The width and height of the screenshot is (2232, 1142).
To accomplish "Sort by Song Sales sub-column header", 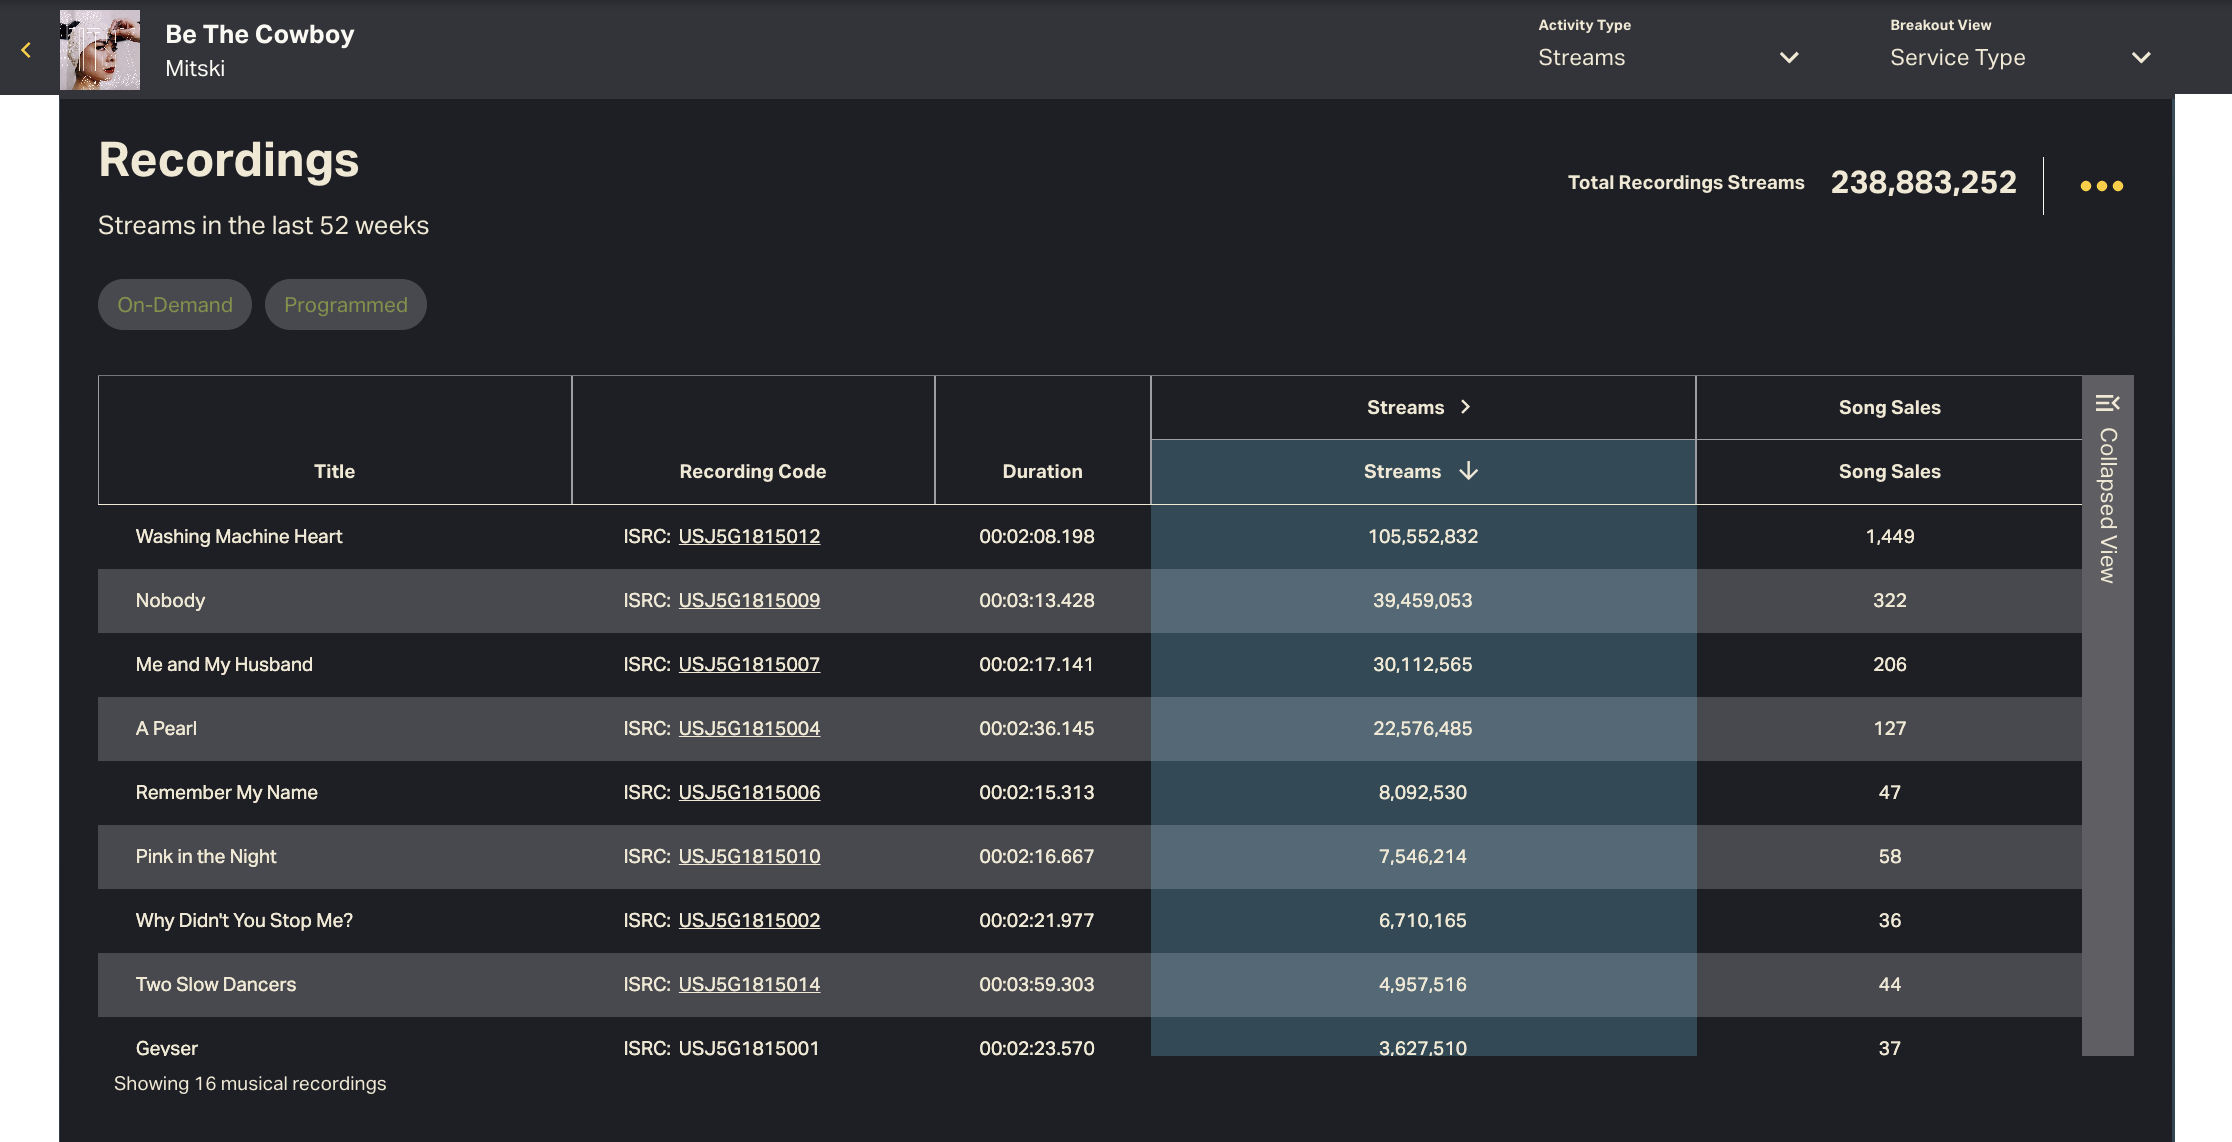I will (x=1889, y=471).
